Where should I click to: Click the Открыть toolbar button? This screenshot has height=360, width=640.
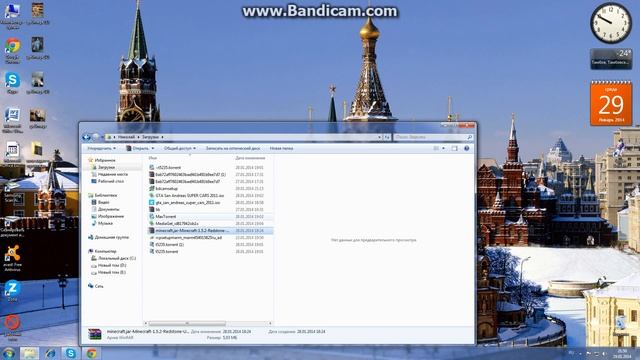tap(138, 148)
